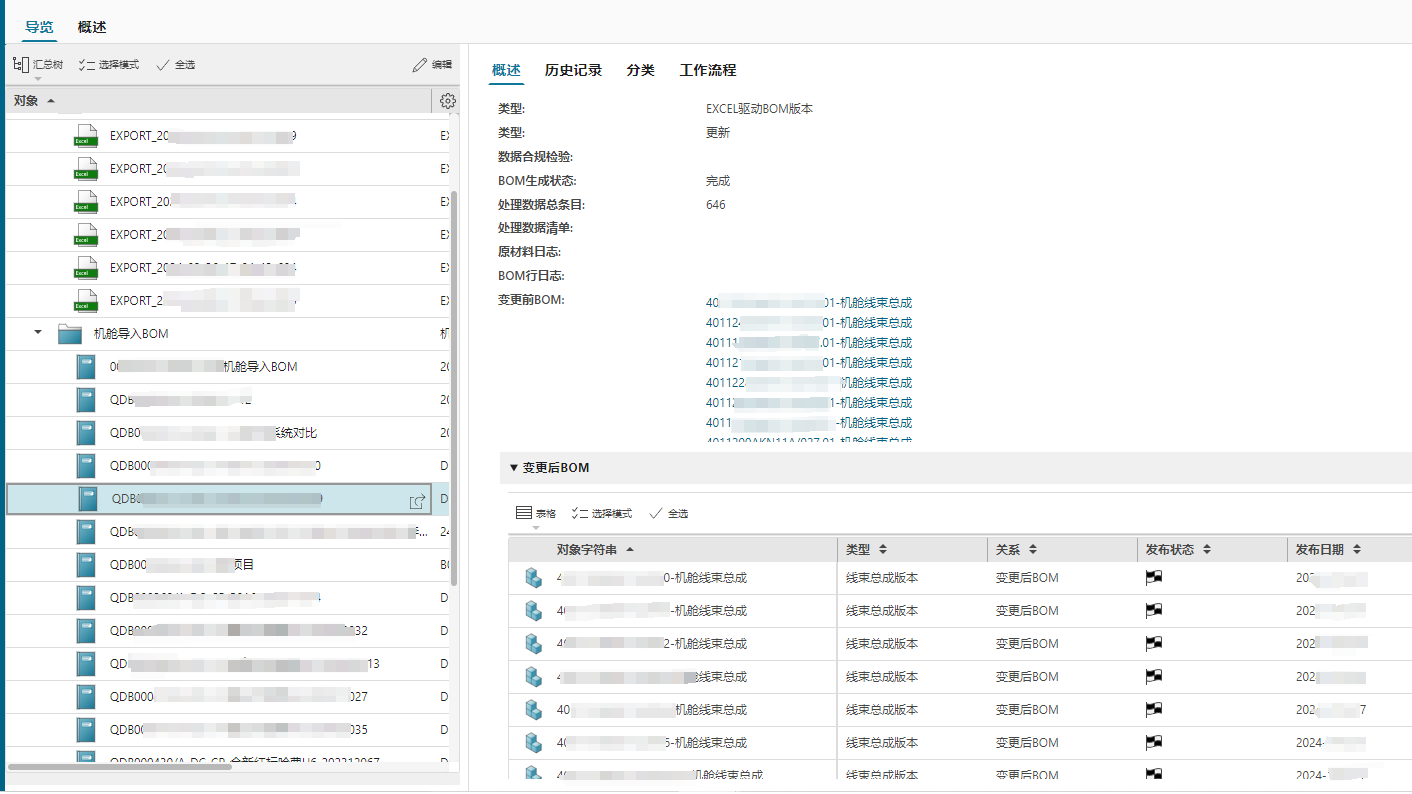The height and width of the screenshot is (794, 1412).
Task: Open table row ending 2-机舱线束总成
Action: (960, 644)
